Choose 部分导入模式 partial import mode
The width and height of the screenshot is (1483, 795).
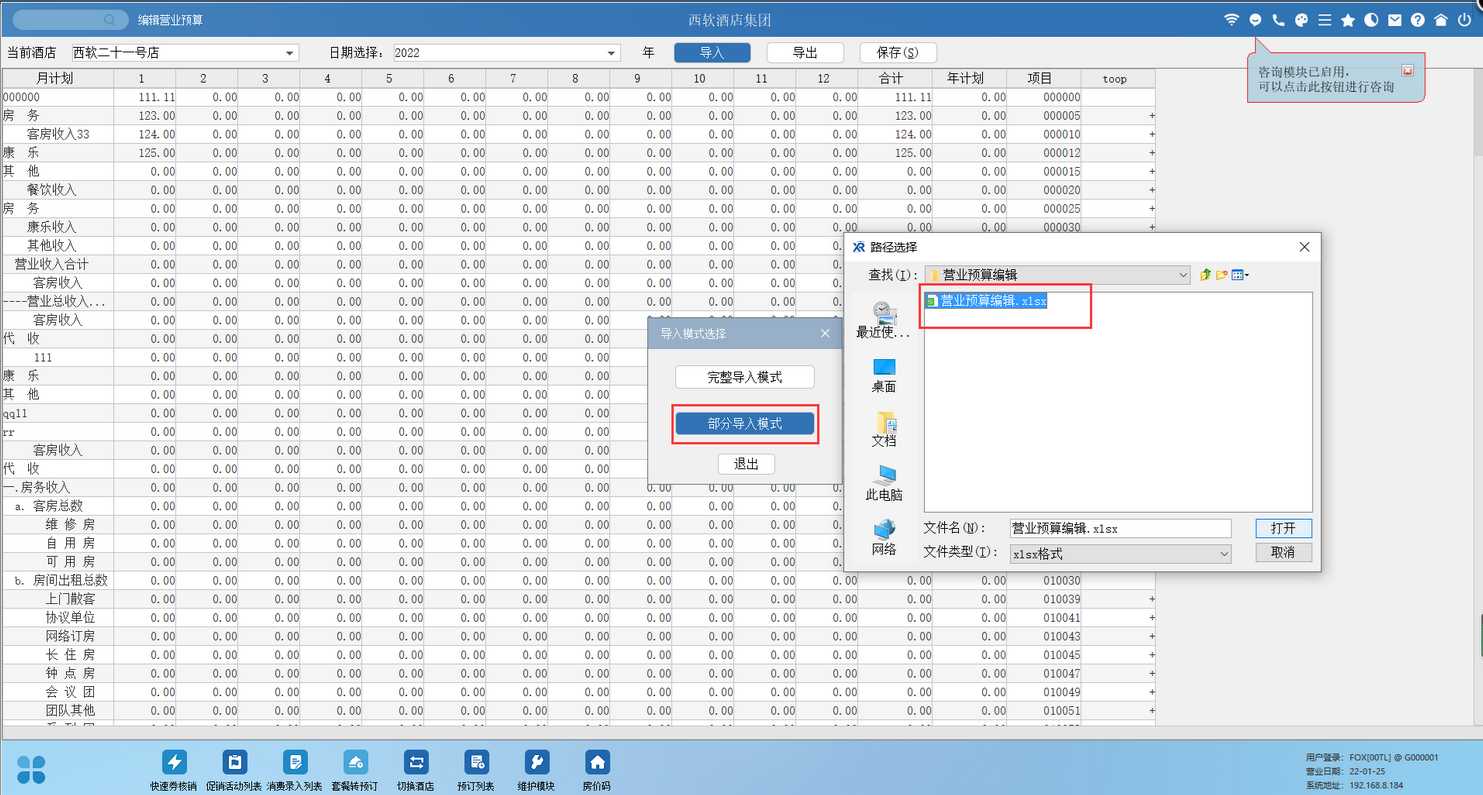(x=745, y=424)
